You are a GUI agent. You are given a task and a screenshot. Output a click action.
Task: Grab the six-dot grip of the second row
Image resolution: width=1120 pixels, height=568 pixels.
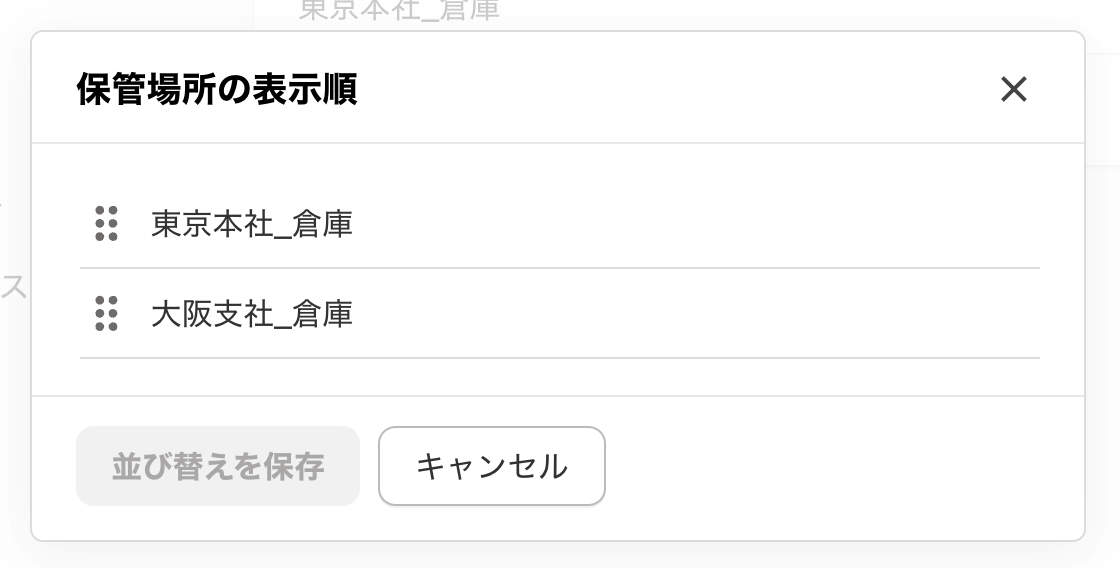coord(106,314)
